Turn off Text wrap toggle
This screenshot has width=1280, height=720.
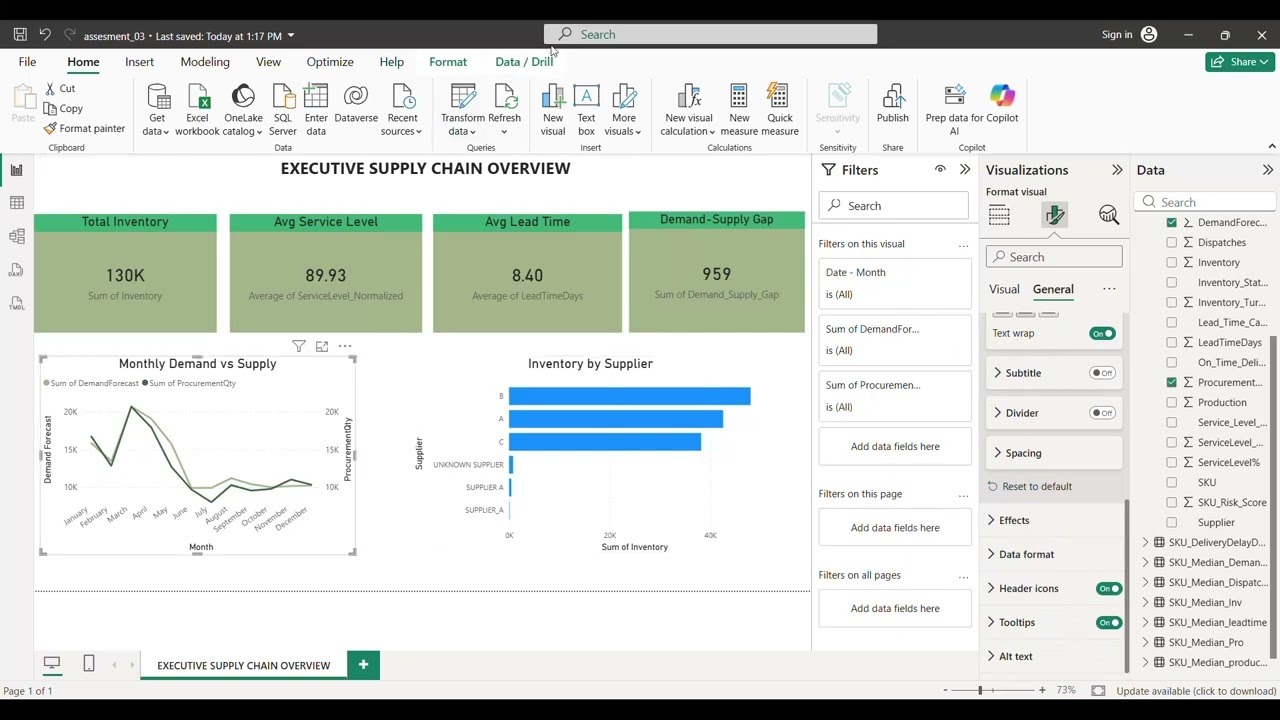pyautogui.click(x=1102, y=333)
